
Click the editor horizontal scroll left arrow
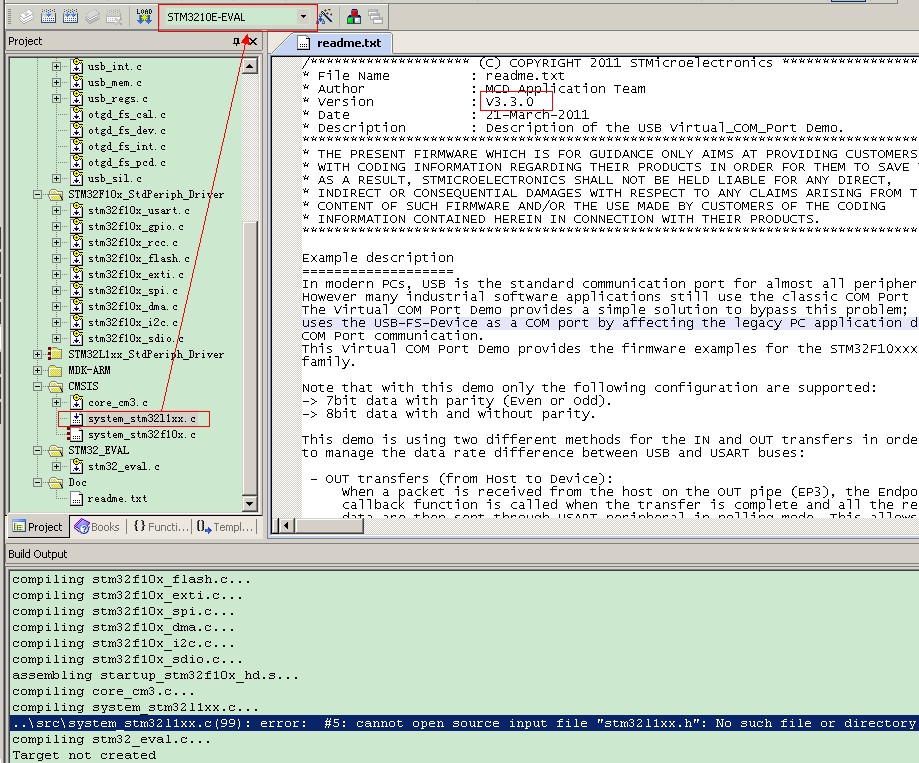coord(286,526)
